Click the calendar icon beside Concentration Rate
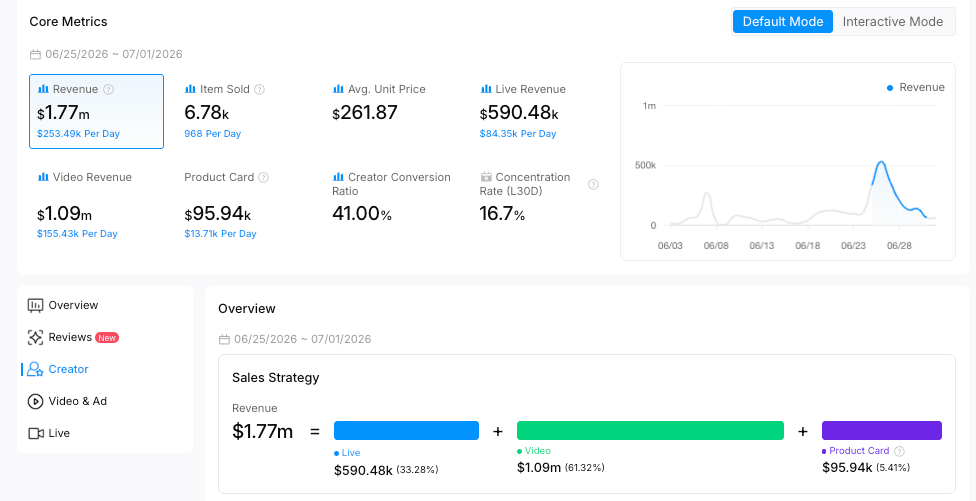The image size is (976, 501). [x=486, y=177]
